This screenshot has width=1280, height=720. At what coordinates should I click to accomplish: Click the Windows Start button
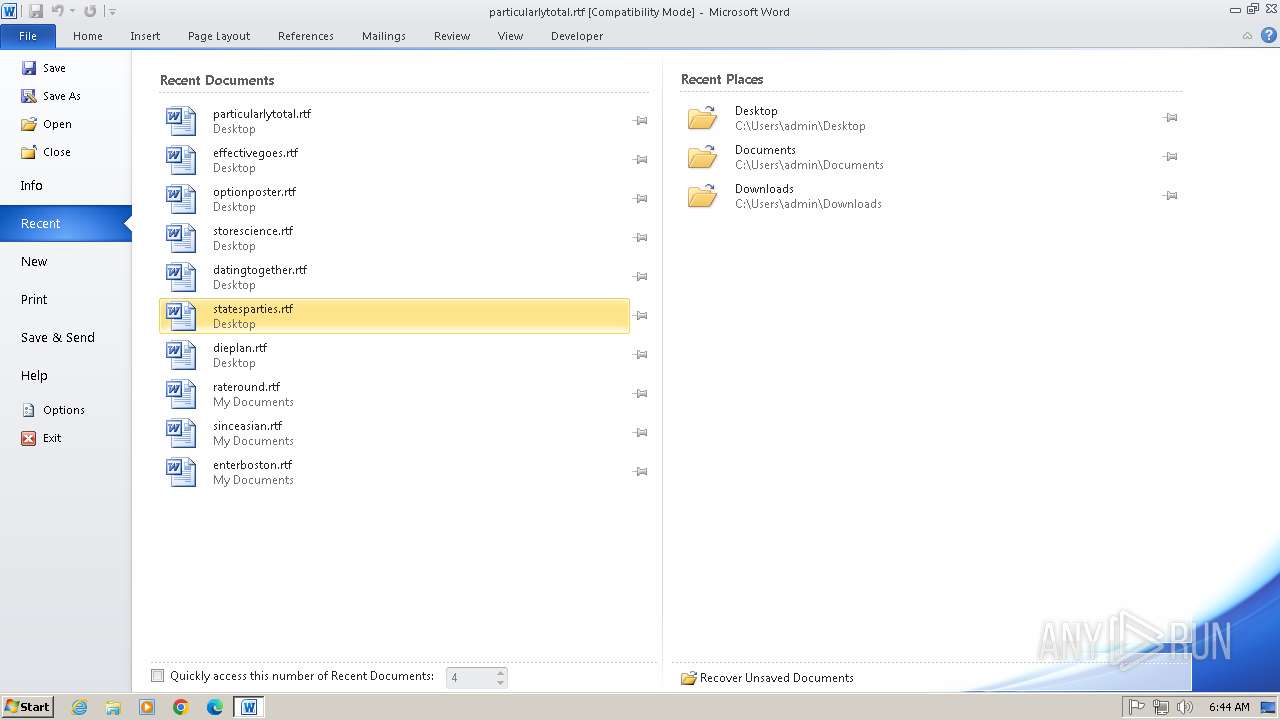27,707
